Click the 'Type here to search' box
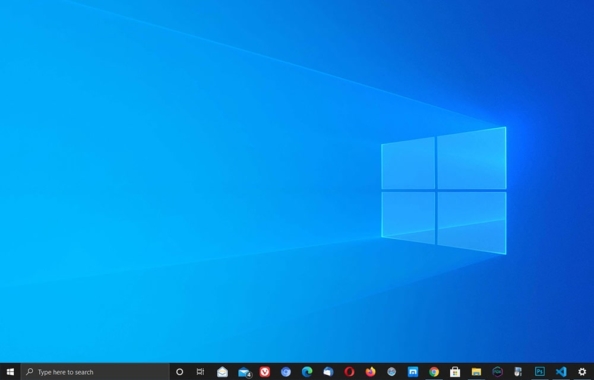This screenshot has width=594, height=380. [95, 372]
